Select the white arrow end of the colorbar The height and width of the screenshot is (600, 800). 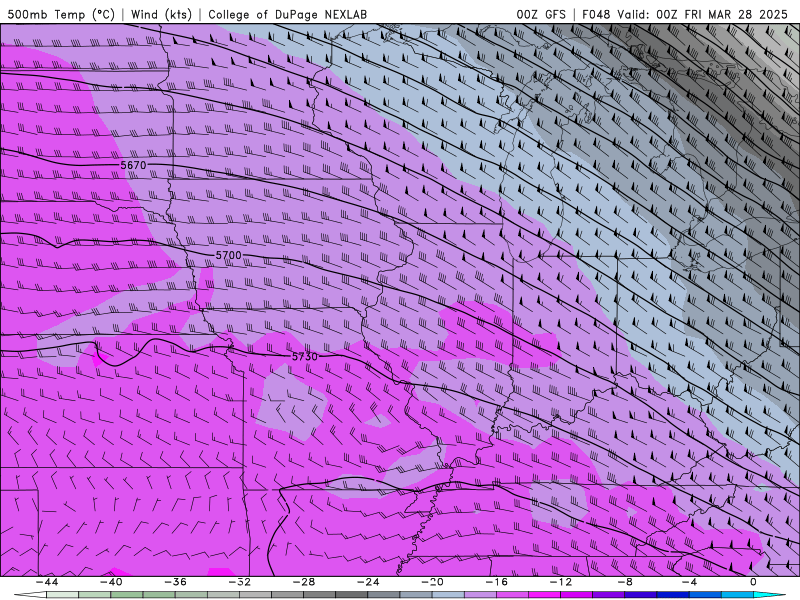[x=30, y=595]
